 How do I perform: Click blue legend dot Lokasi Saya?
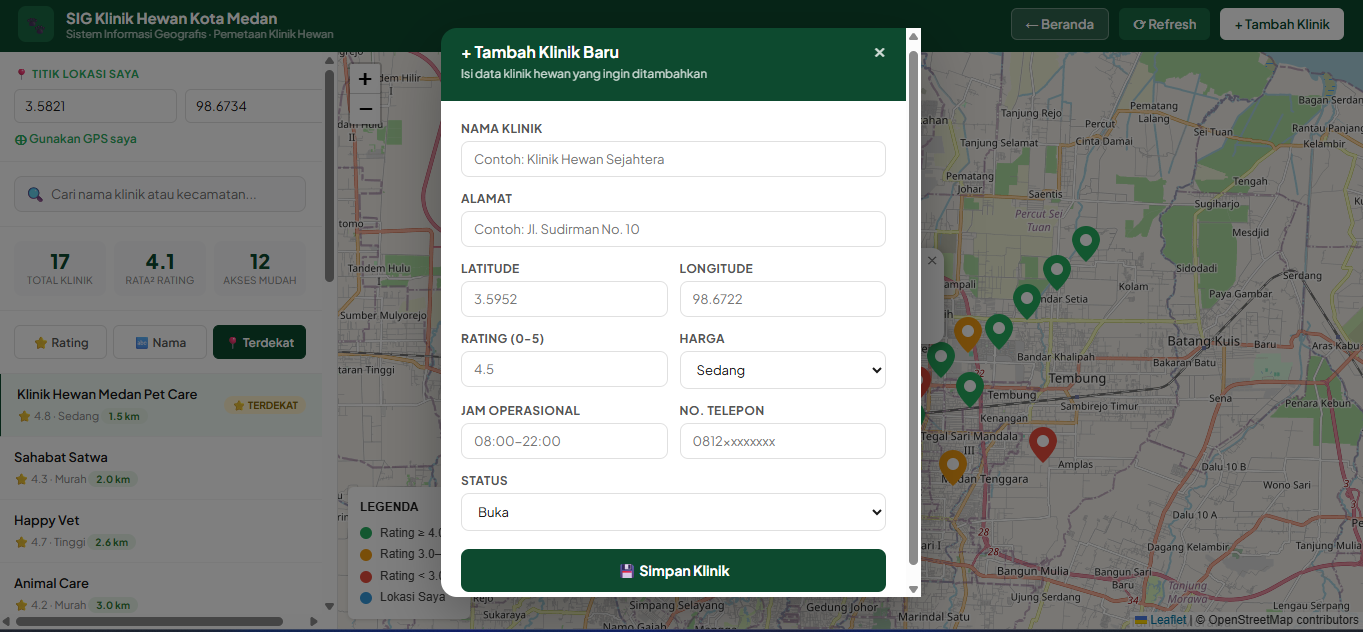coord(366,598)
